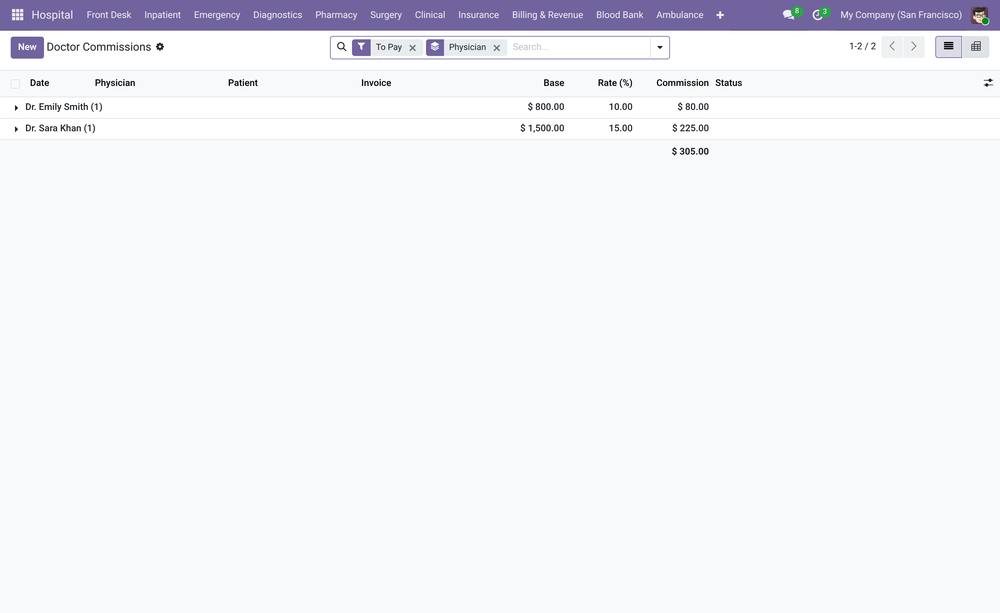Sort by Patient column header
The image size is (1000, 613).
tap(243, 83)
